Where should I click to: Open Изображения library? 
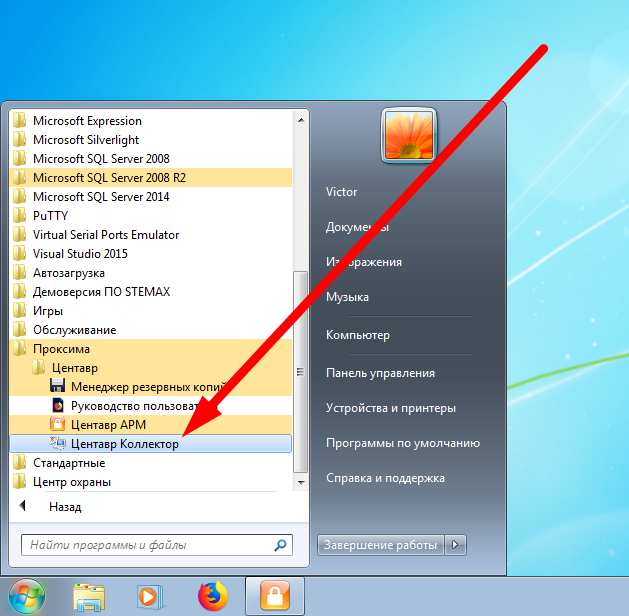[x=364, y=262]
